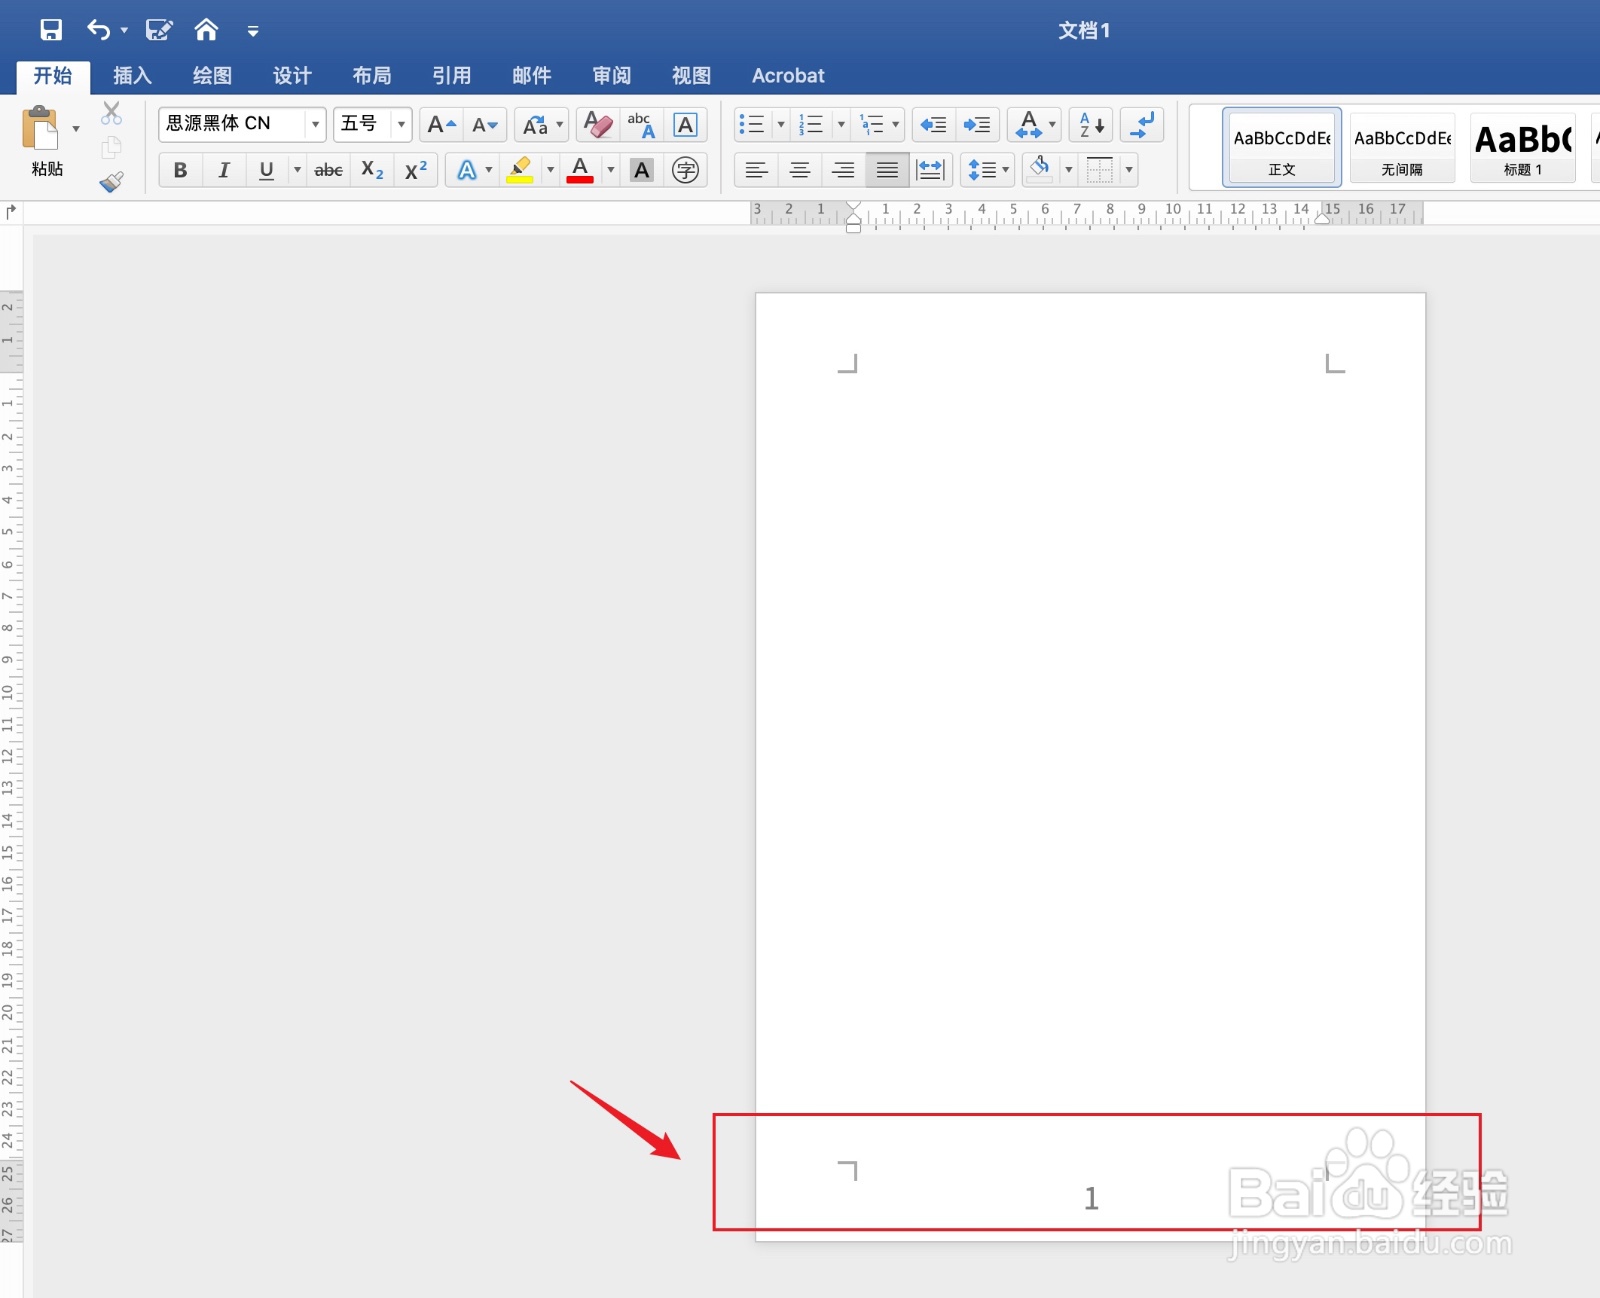
Task: Center align the paragraph
Action: tap(800, 170)
